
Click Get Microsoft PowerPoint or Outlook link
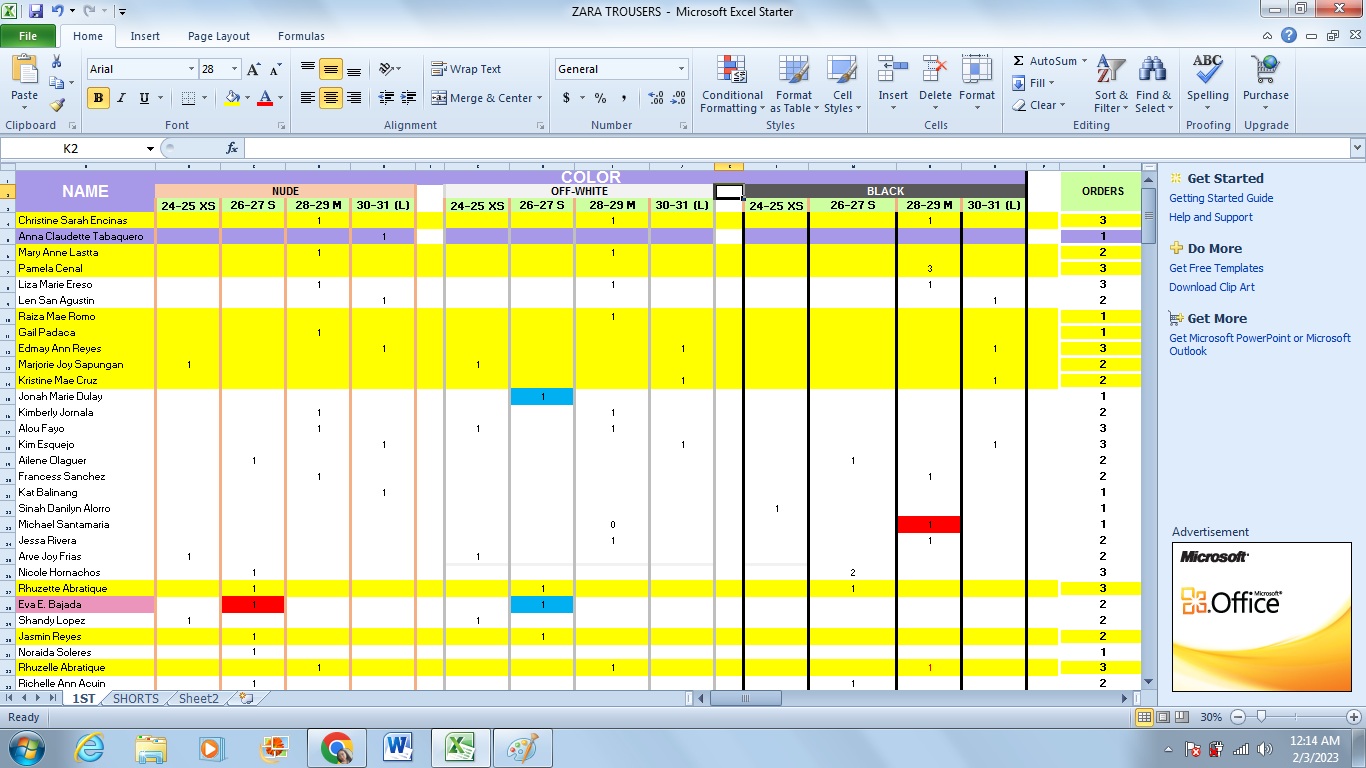1260,344
